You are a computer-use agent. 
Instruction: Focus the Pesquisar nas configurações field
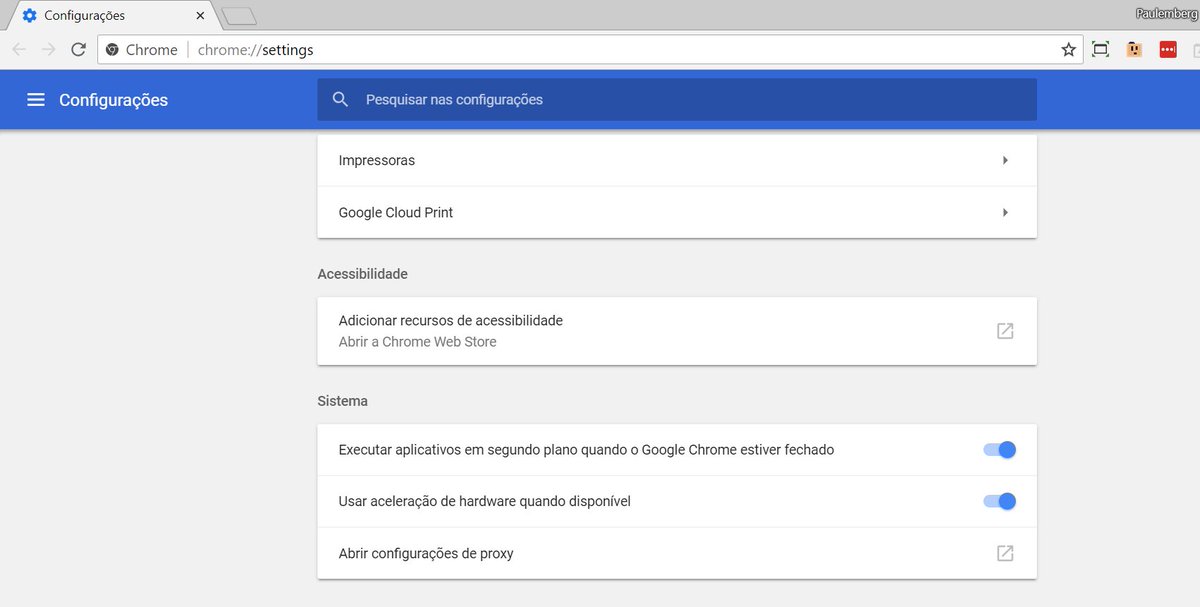677,100
